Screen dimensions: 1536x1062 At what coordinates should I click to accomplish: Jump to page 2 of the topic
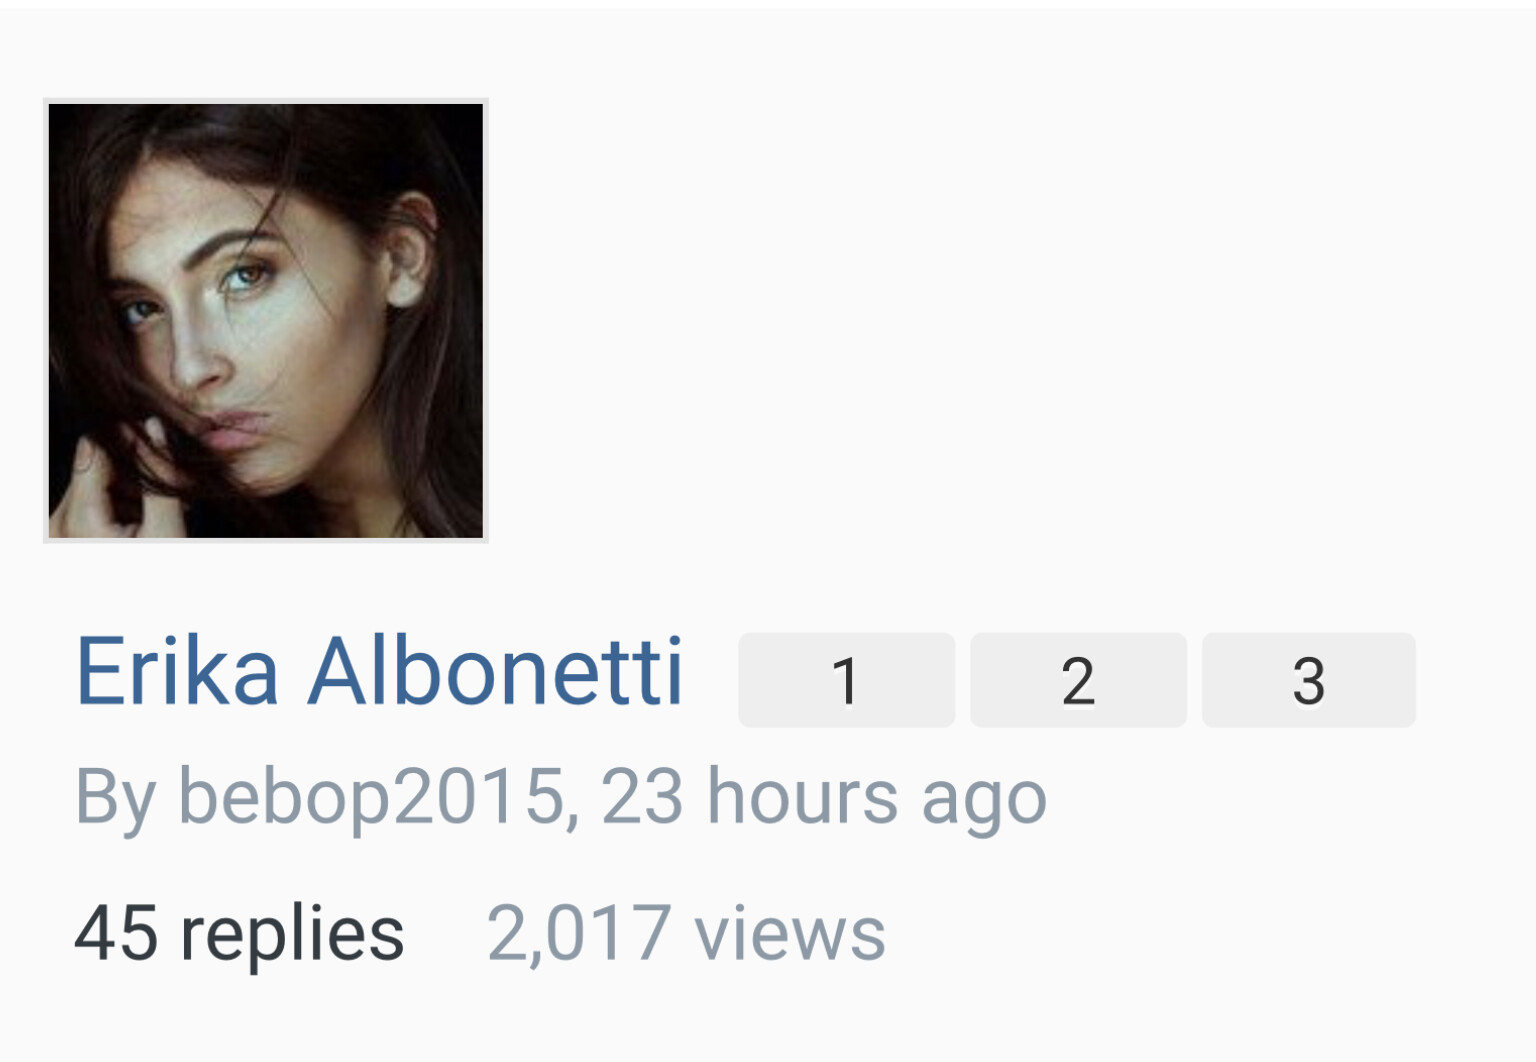point(1078,680)
